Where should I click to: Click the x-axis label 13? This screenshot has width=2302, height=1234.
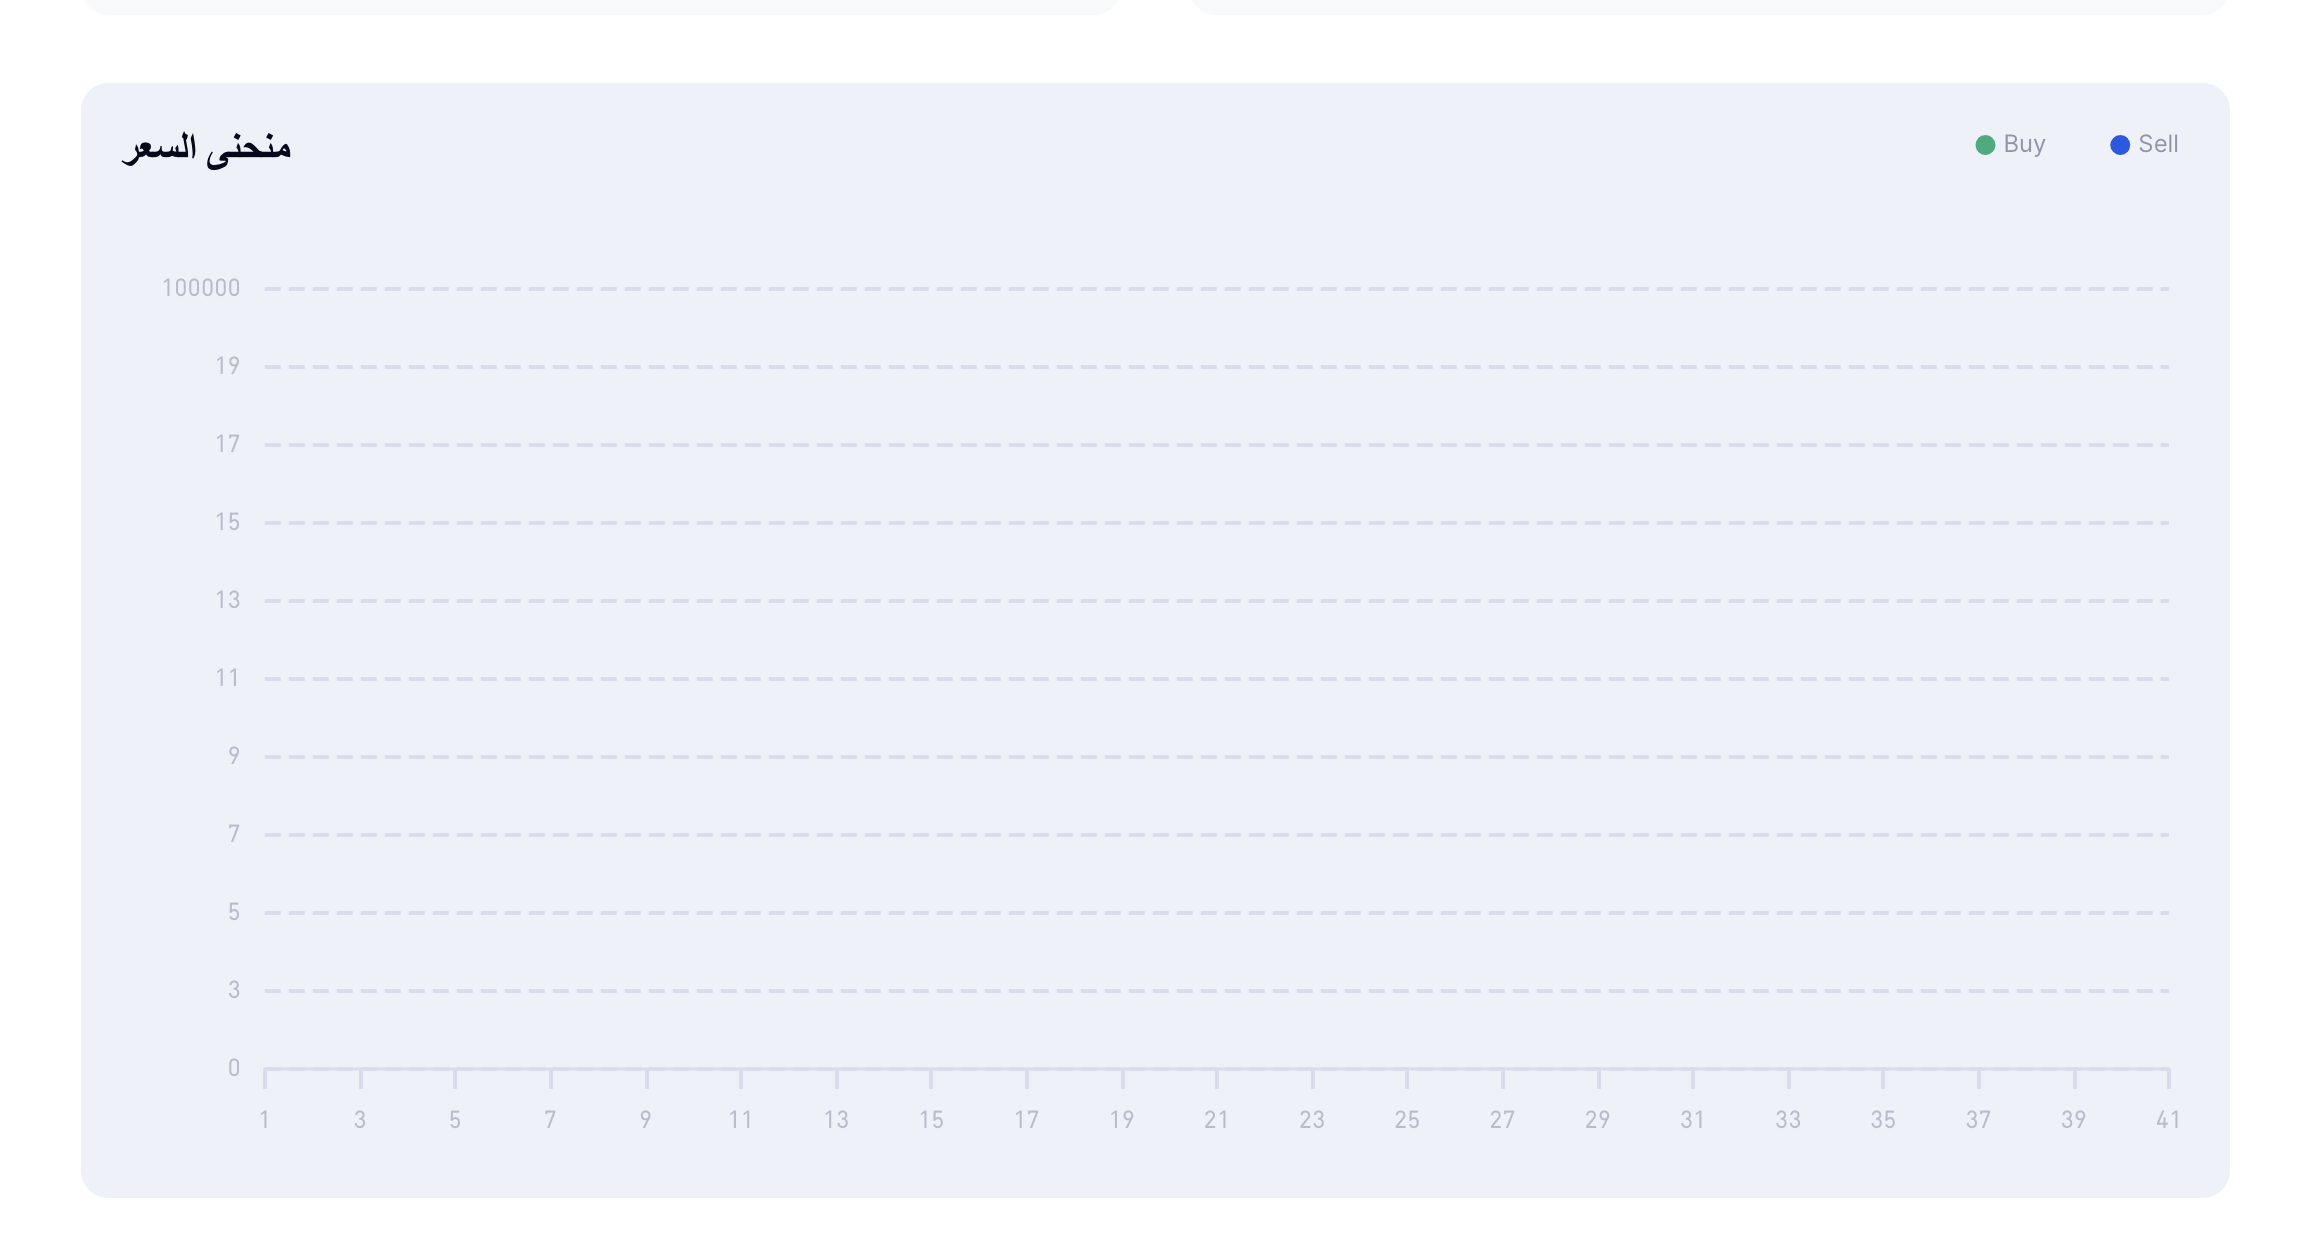836,1120
